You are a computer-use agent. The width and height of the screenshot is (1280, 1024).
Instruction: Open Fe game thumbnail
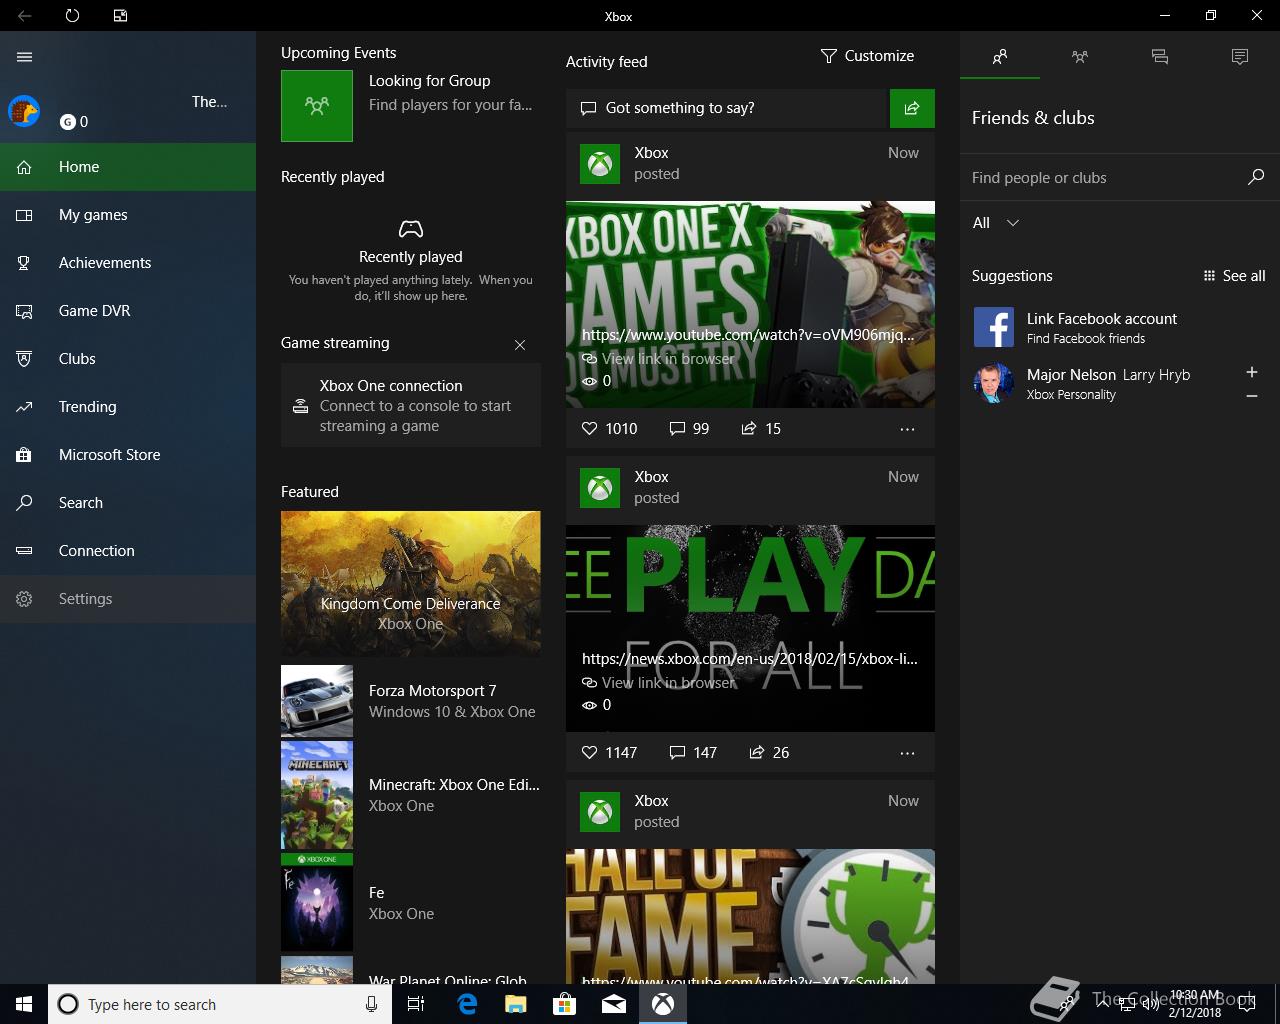pyautogui.click(x=317, y=903)
